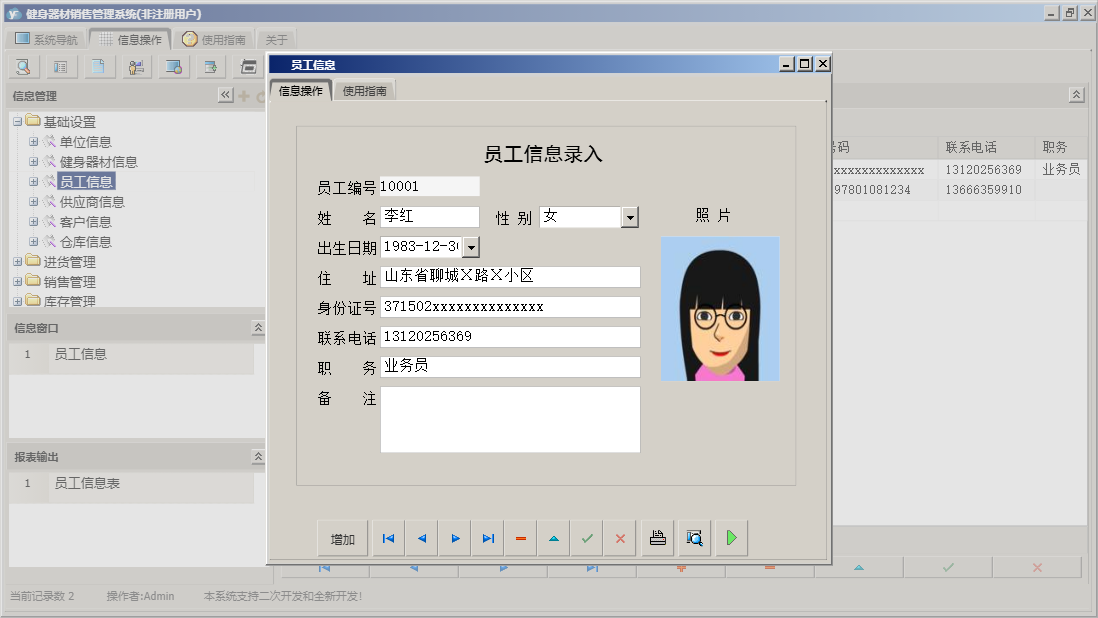
Task: Expand the 进货管理 tree folder
Action: pyautogui.click(x=18, y=262)
